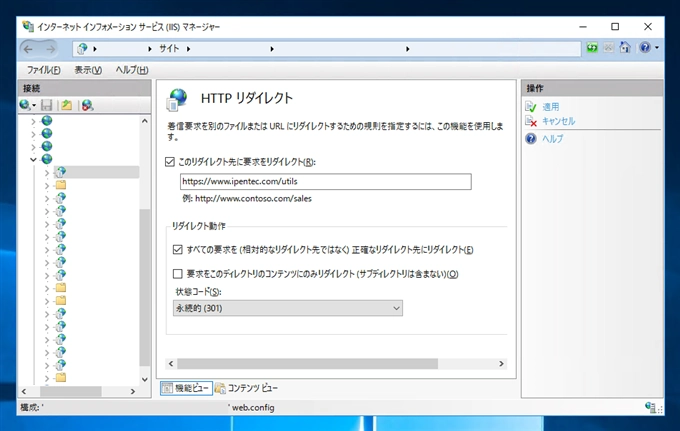Click web.config text in status bar

[253, 407]
